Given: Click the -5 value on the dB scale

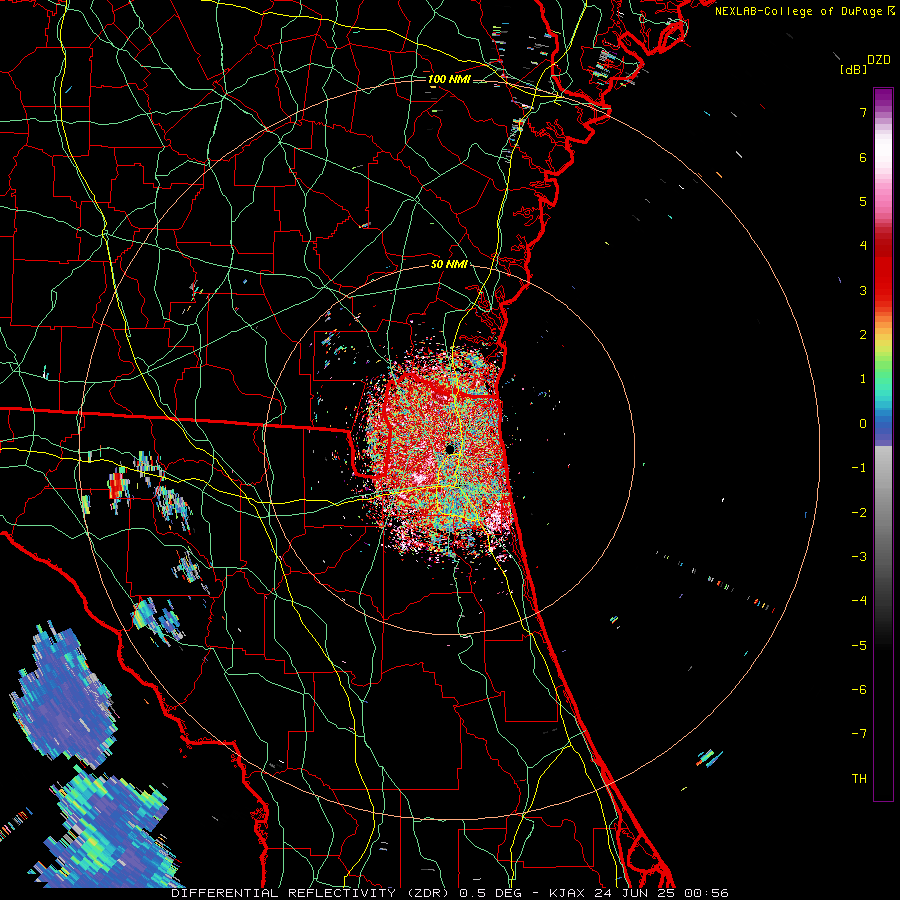Looking at the screenshot, I should (x=859, y=646).
